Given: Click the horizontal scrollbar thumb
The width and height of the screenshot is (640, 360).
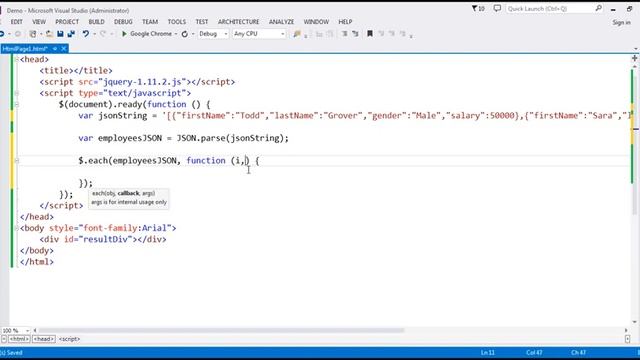Looking at the screenshot, I should (221, 330).
